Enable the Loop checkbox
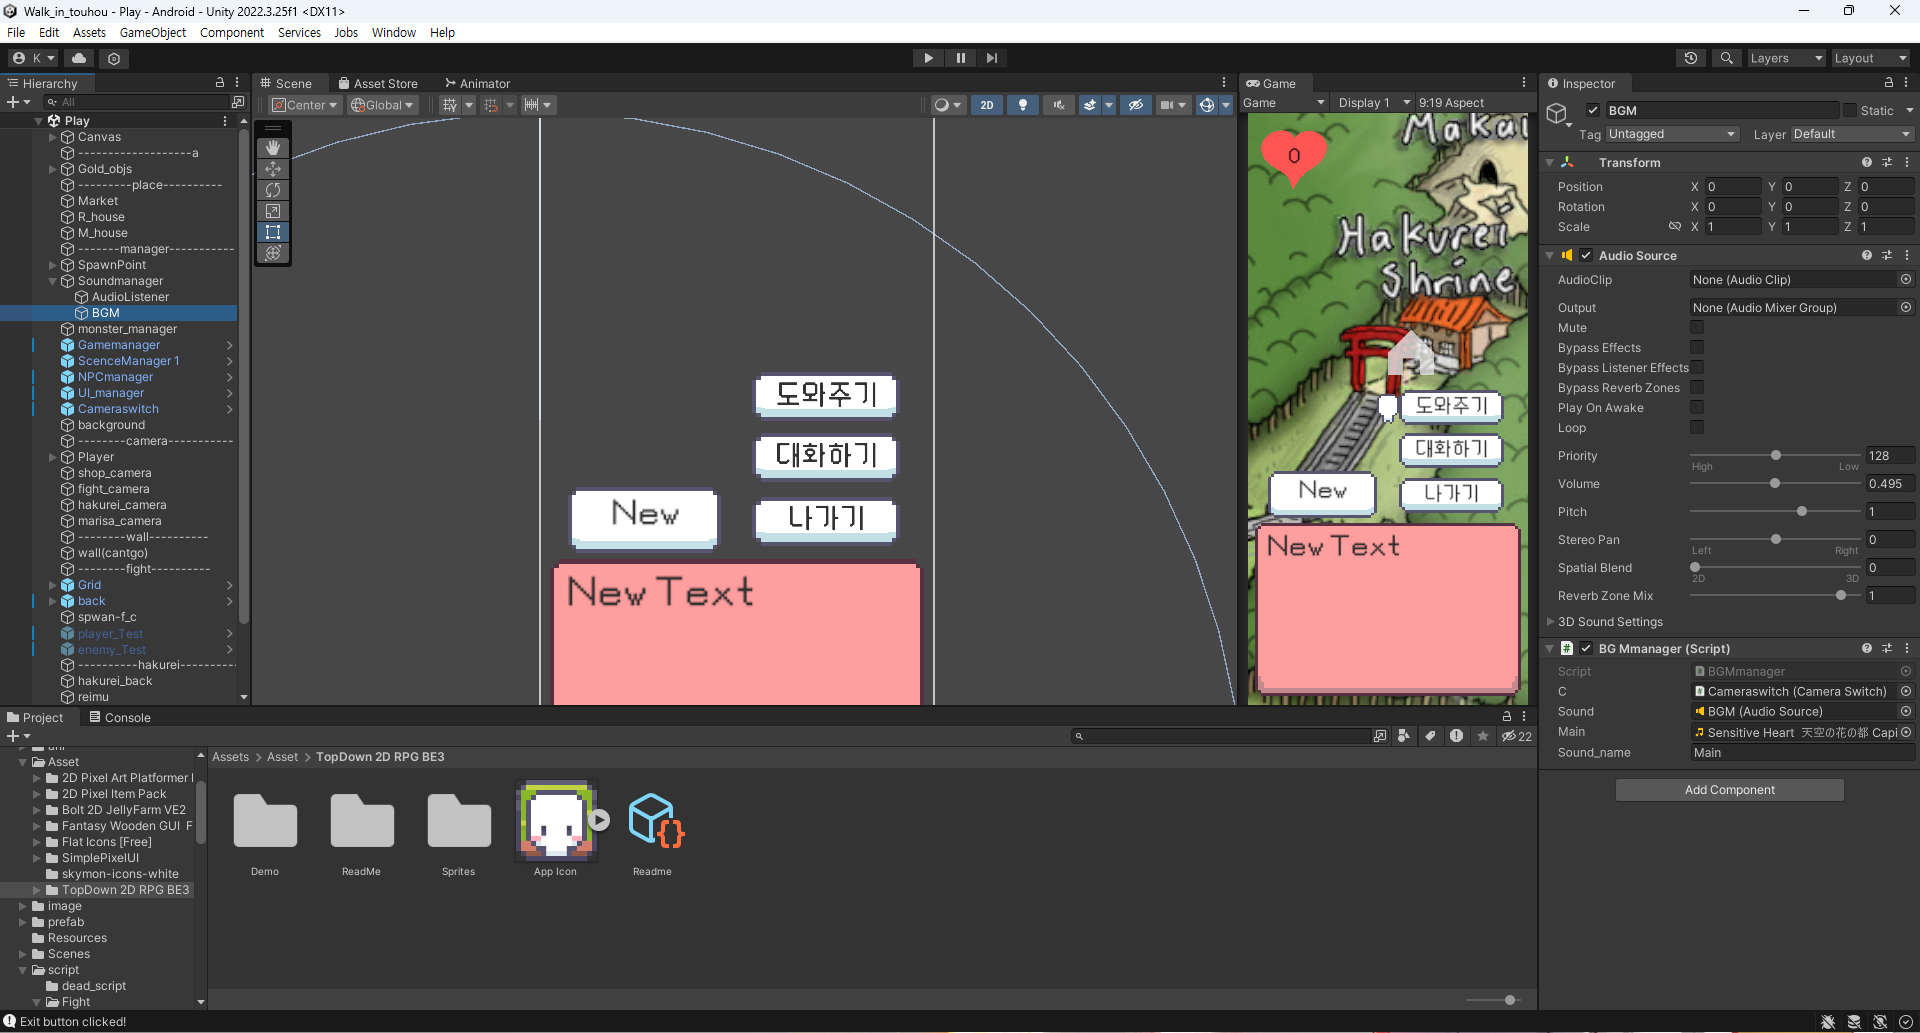Viewport: 1920px width, 1033px height. pos(1697,428)
